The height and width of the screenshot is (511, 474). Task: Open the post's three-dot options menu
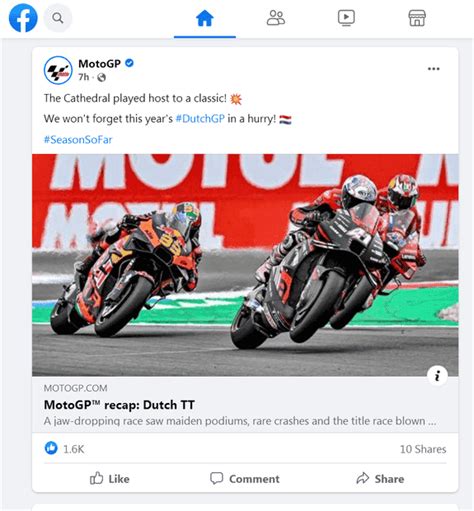[433, 69]
